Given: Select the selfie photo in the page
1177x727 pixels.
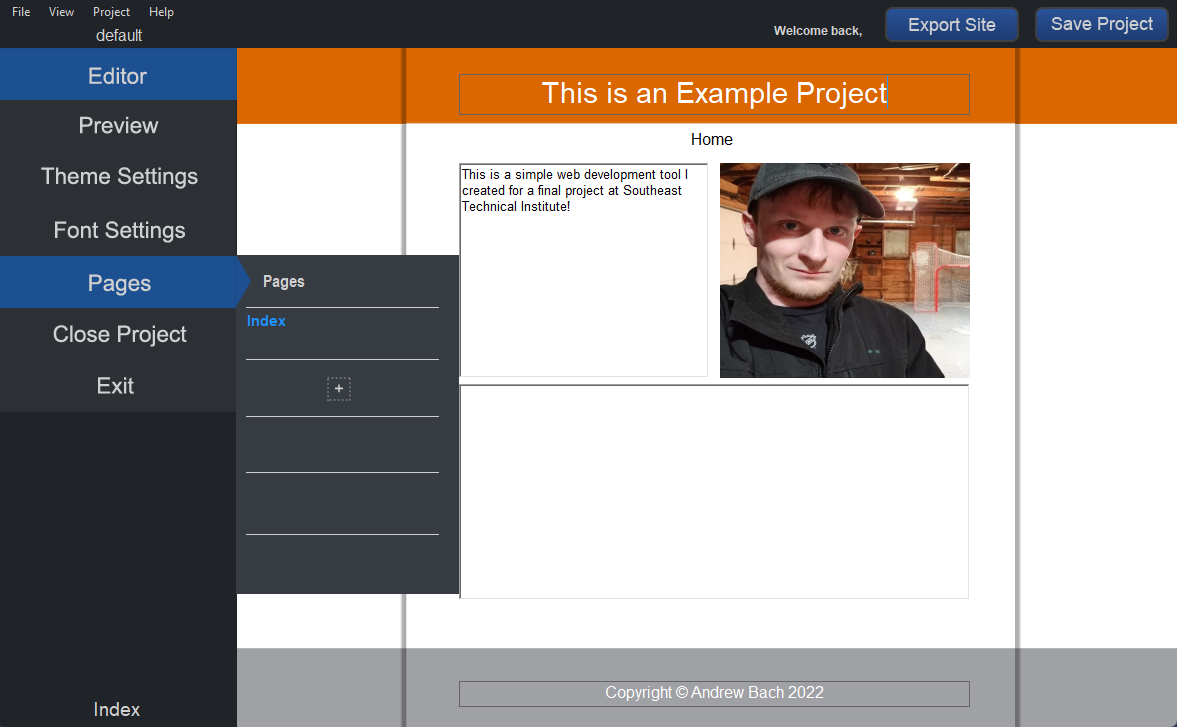Looking at the screenshot, I should click(x=844, y=270).
